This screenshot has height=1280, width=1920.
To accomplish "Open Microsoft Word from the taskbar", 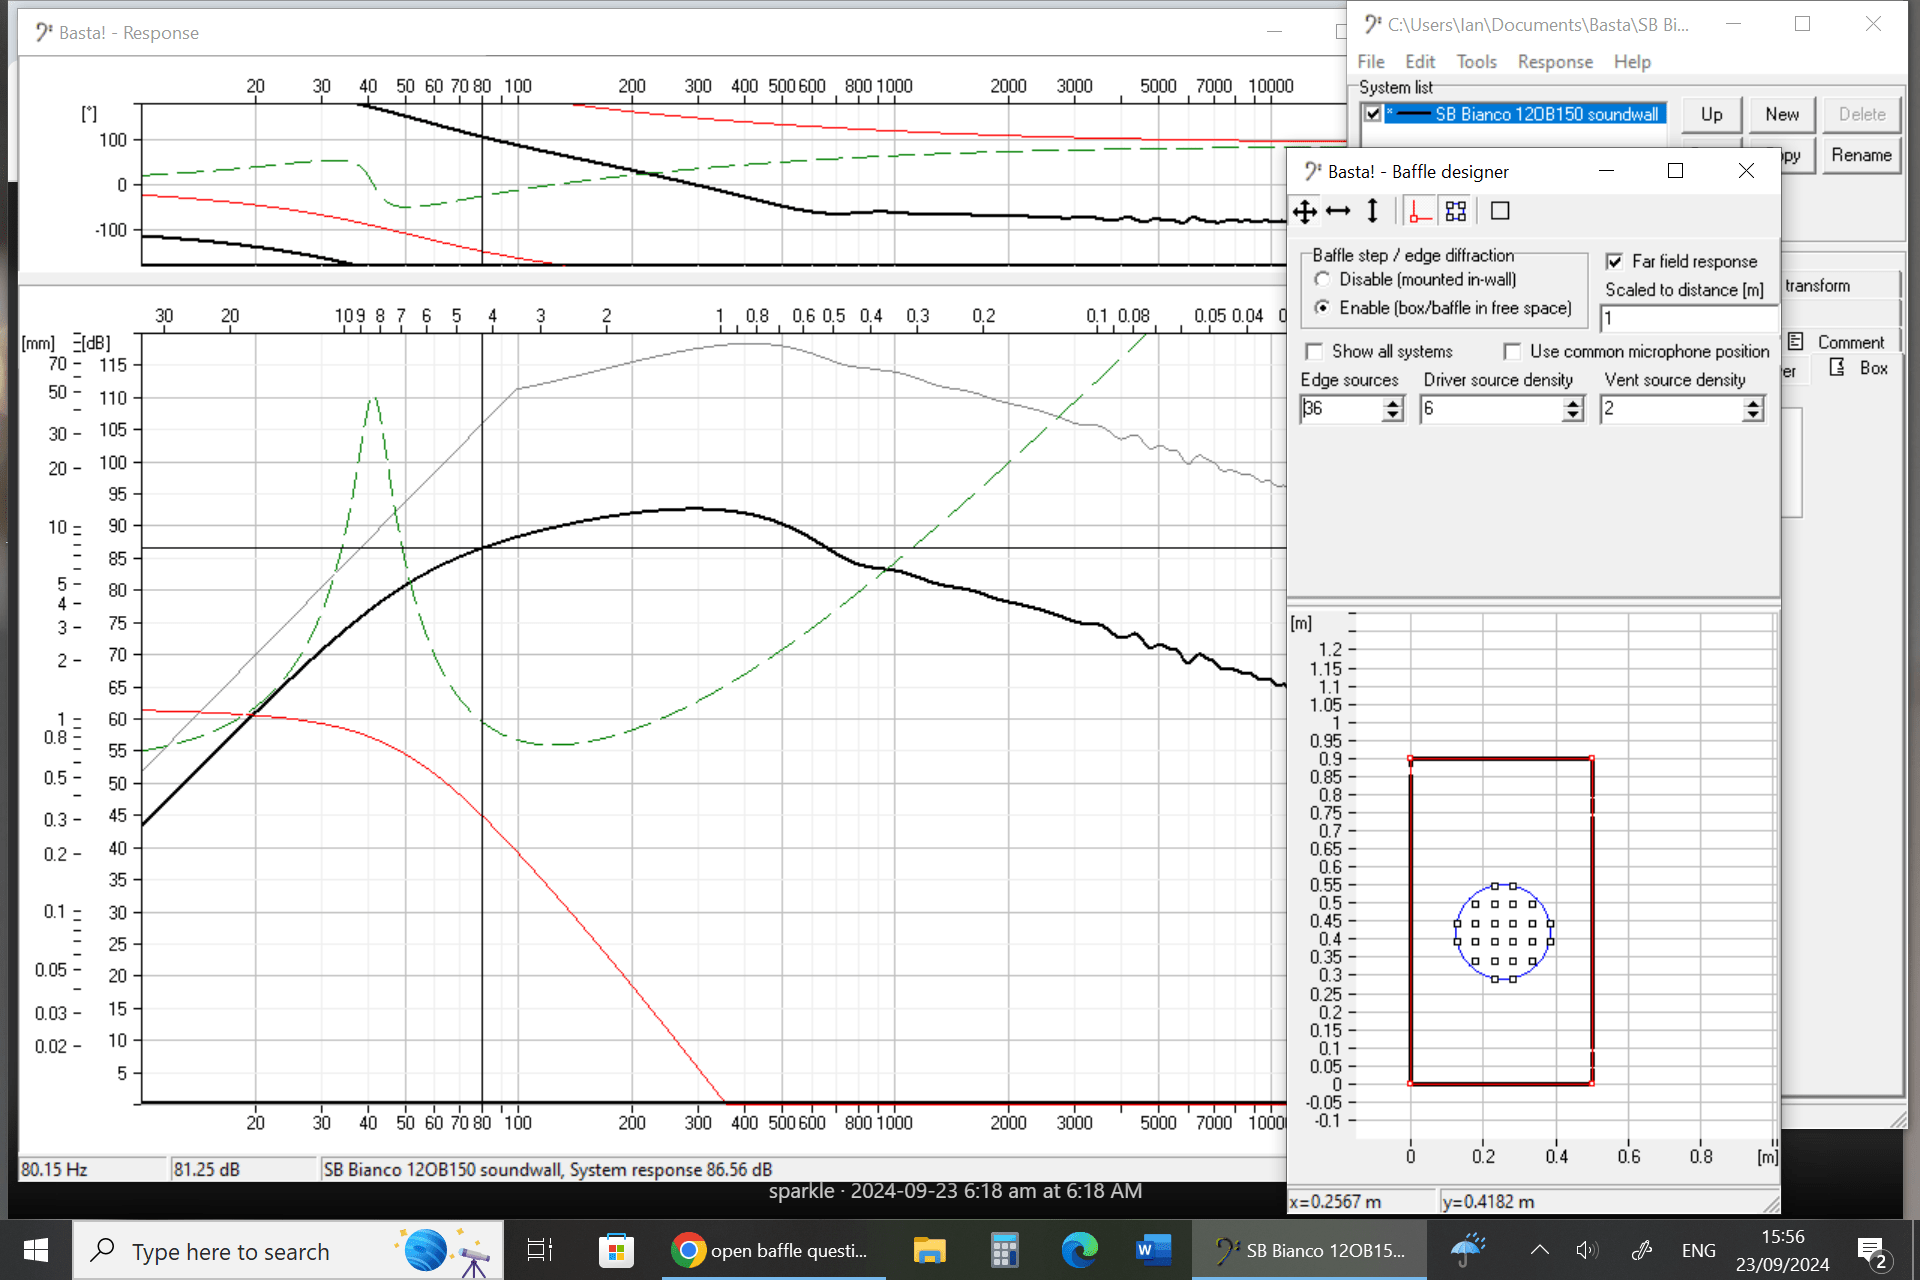I will coord(1153,1250).
